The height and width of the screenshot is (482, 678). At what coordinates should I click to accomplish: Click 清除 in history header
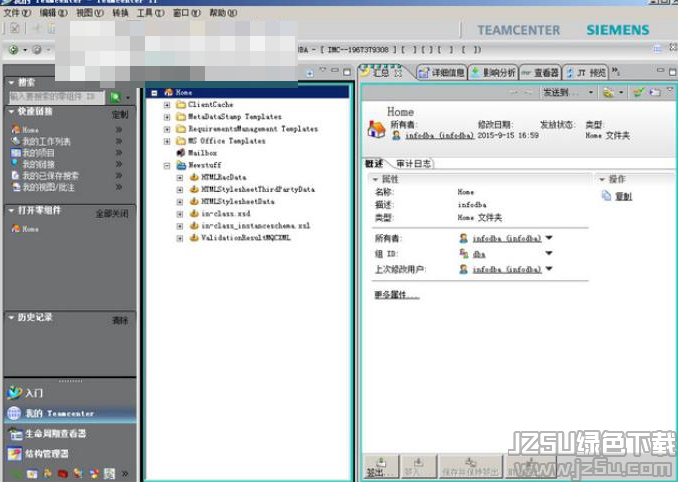[120, 320]
